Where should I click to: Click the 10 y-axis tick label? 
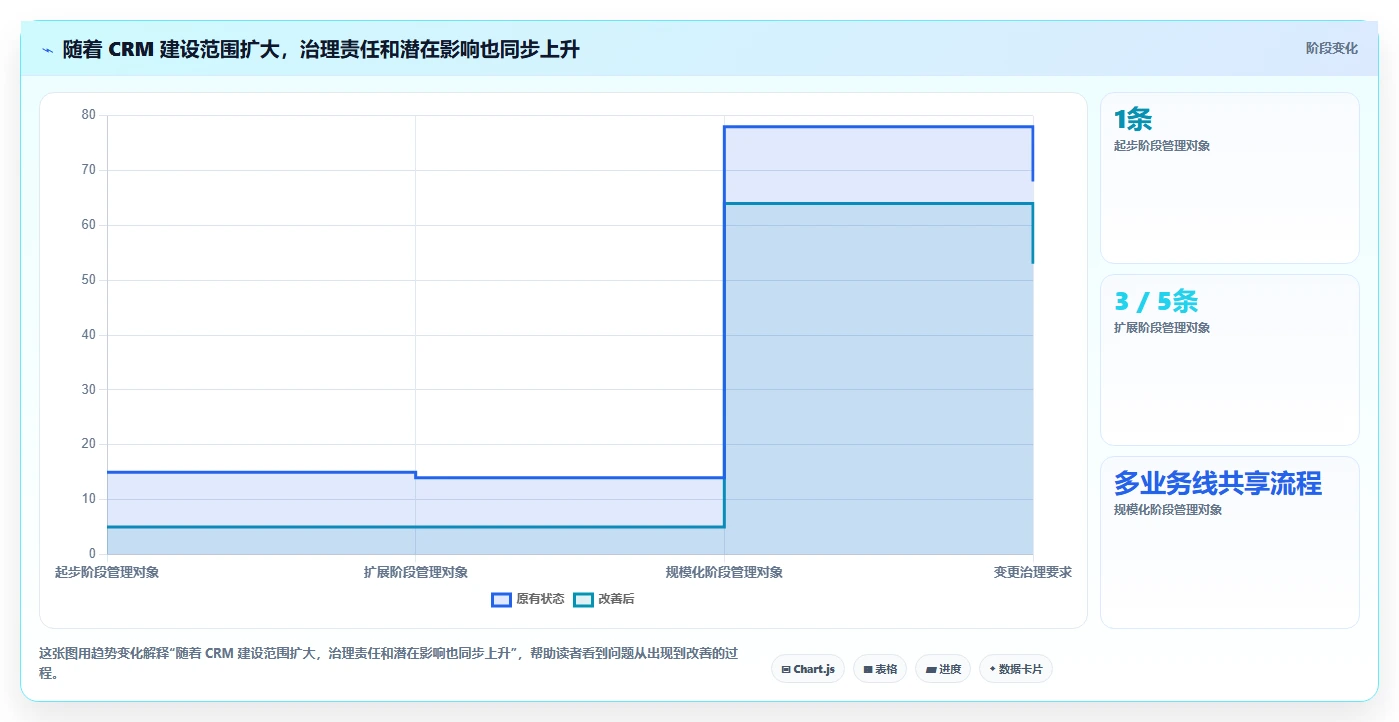pyautogui.click(x=89, y=499)
